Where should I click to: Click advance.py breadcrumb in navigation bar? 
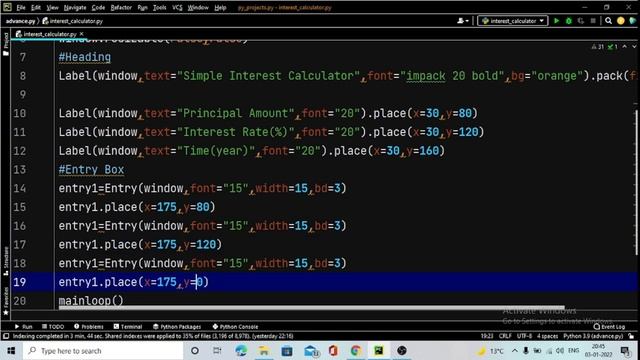[x=20, y=21]
